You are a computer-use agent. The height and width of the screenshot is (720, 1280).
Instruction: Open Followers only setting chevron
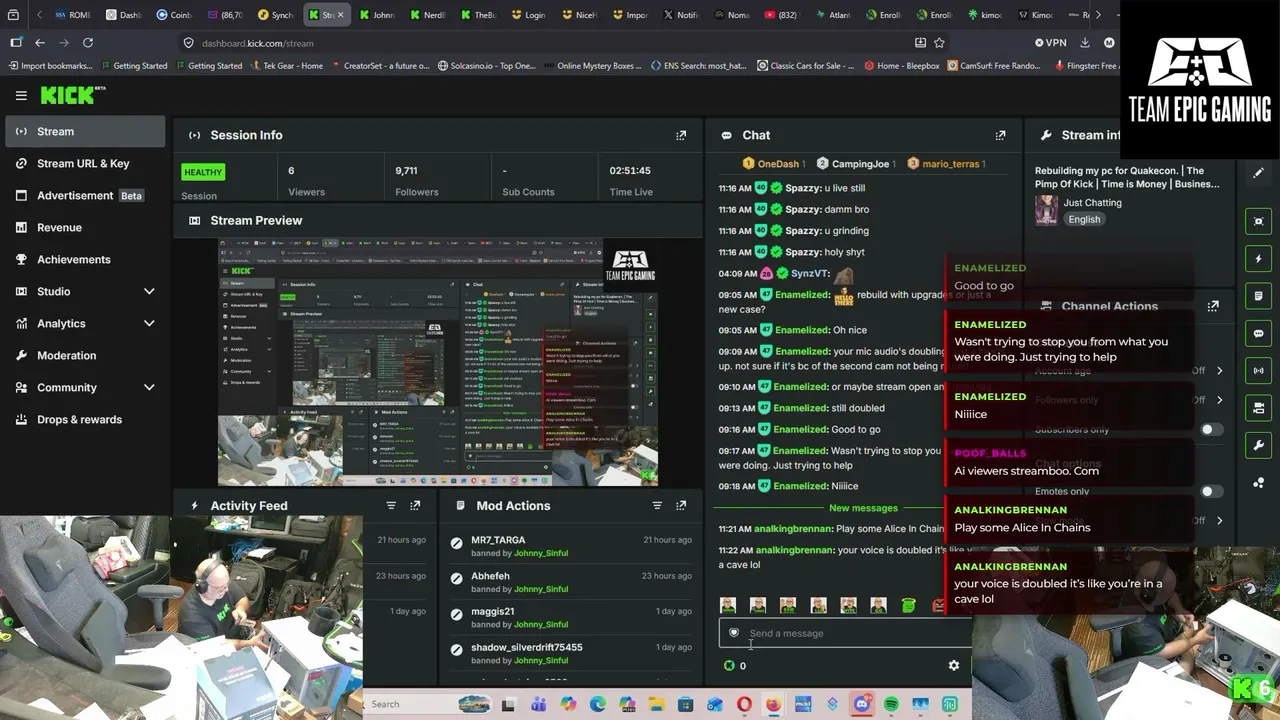pyautogui.click(x=1219, y=400)
